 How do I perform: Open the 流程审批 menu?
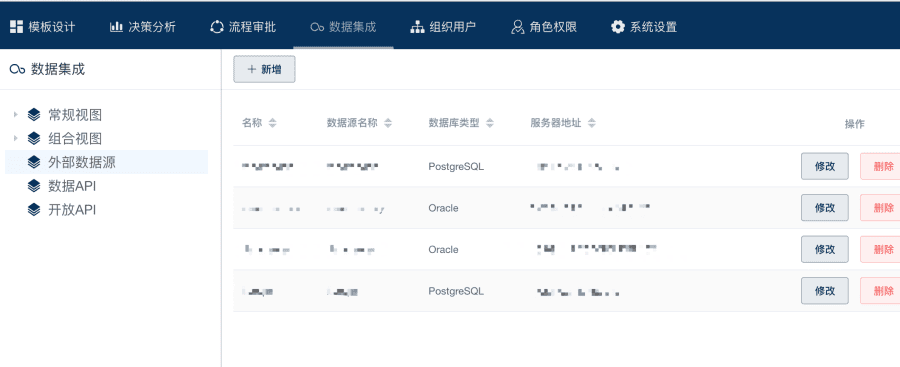pos(243,27)
